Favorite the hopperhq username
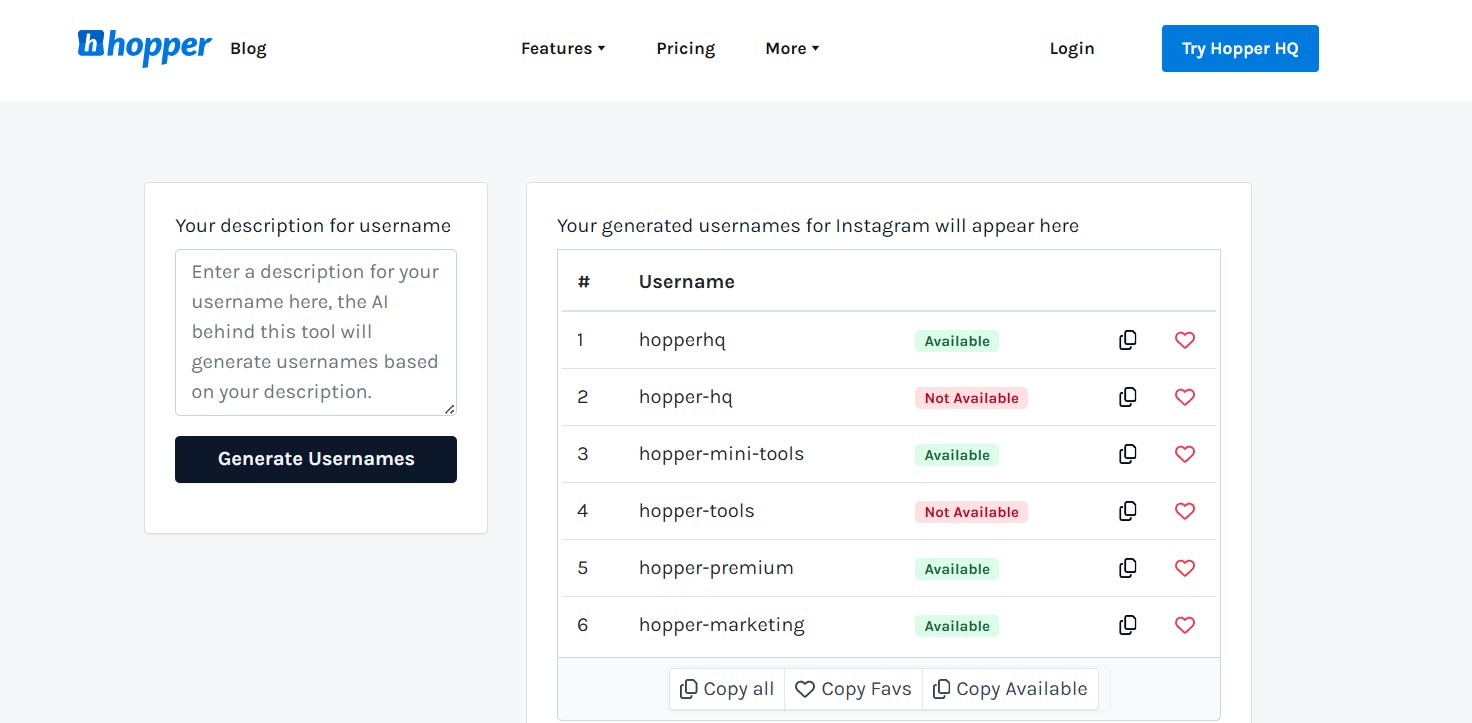 [x=1185, y=340]
